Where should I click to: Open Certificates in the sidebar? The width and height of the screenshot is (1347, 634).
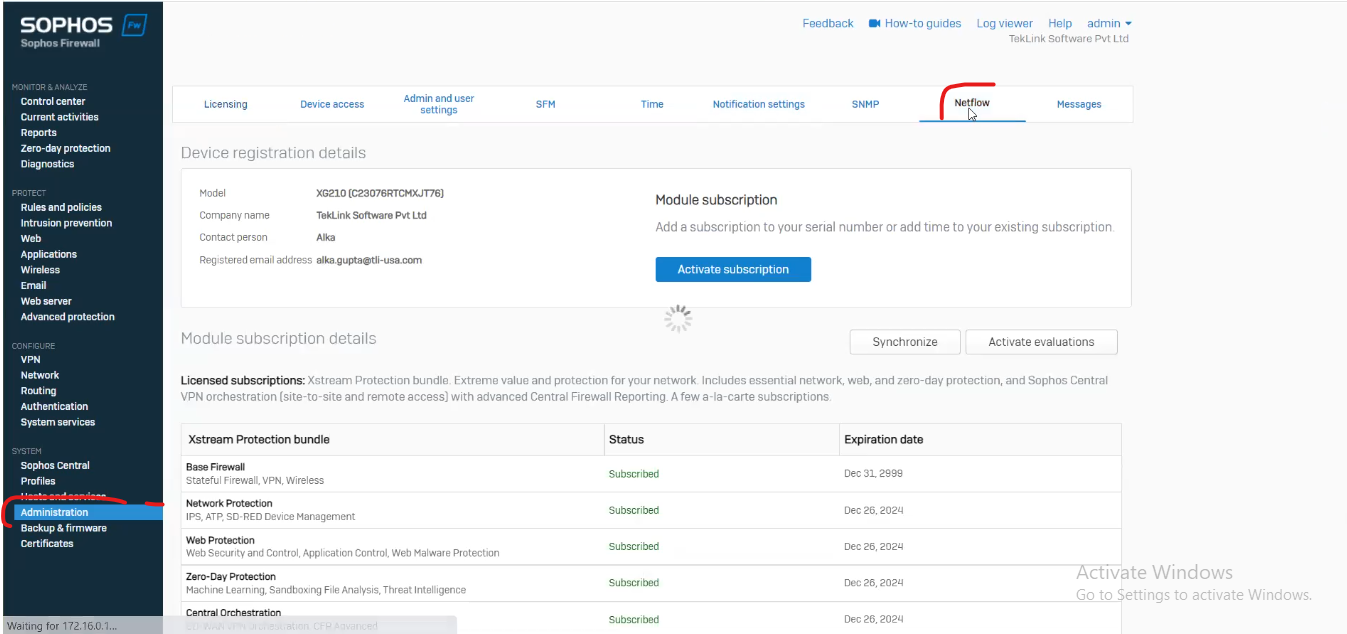pos(46,543)
